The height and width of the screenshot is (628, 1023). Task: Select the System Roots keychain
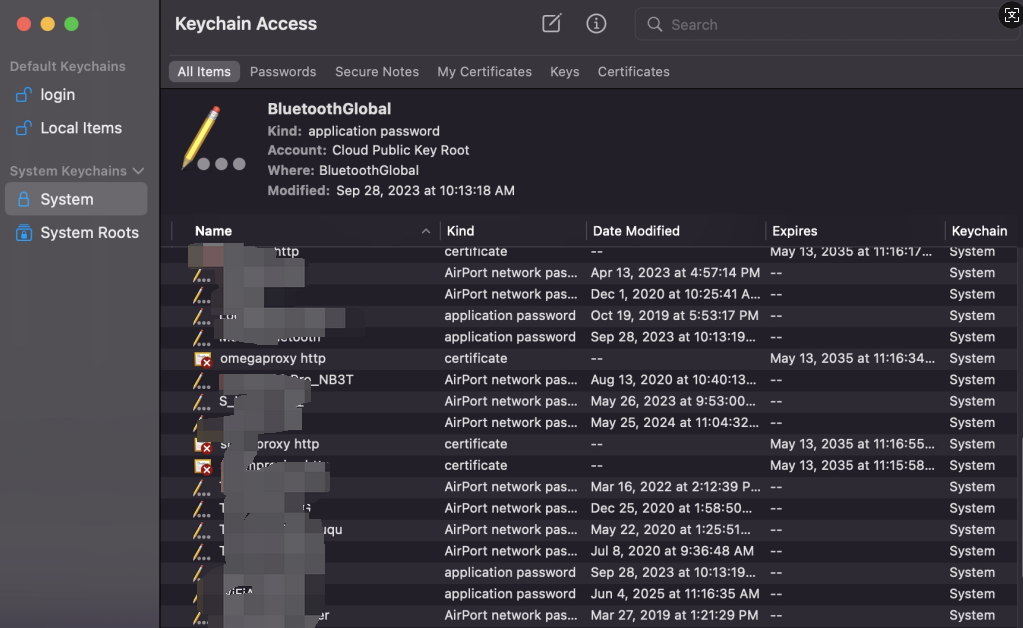tap(76, 232)
